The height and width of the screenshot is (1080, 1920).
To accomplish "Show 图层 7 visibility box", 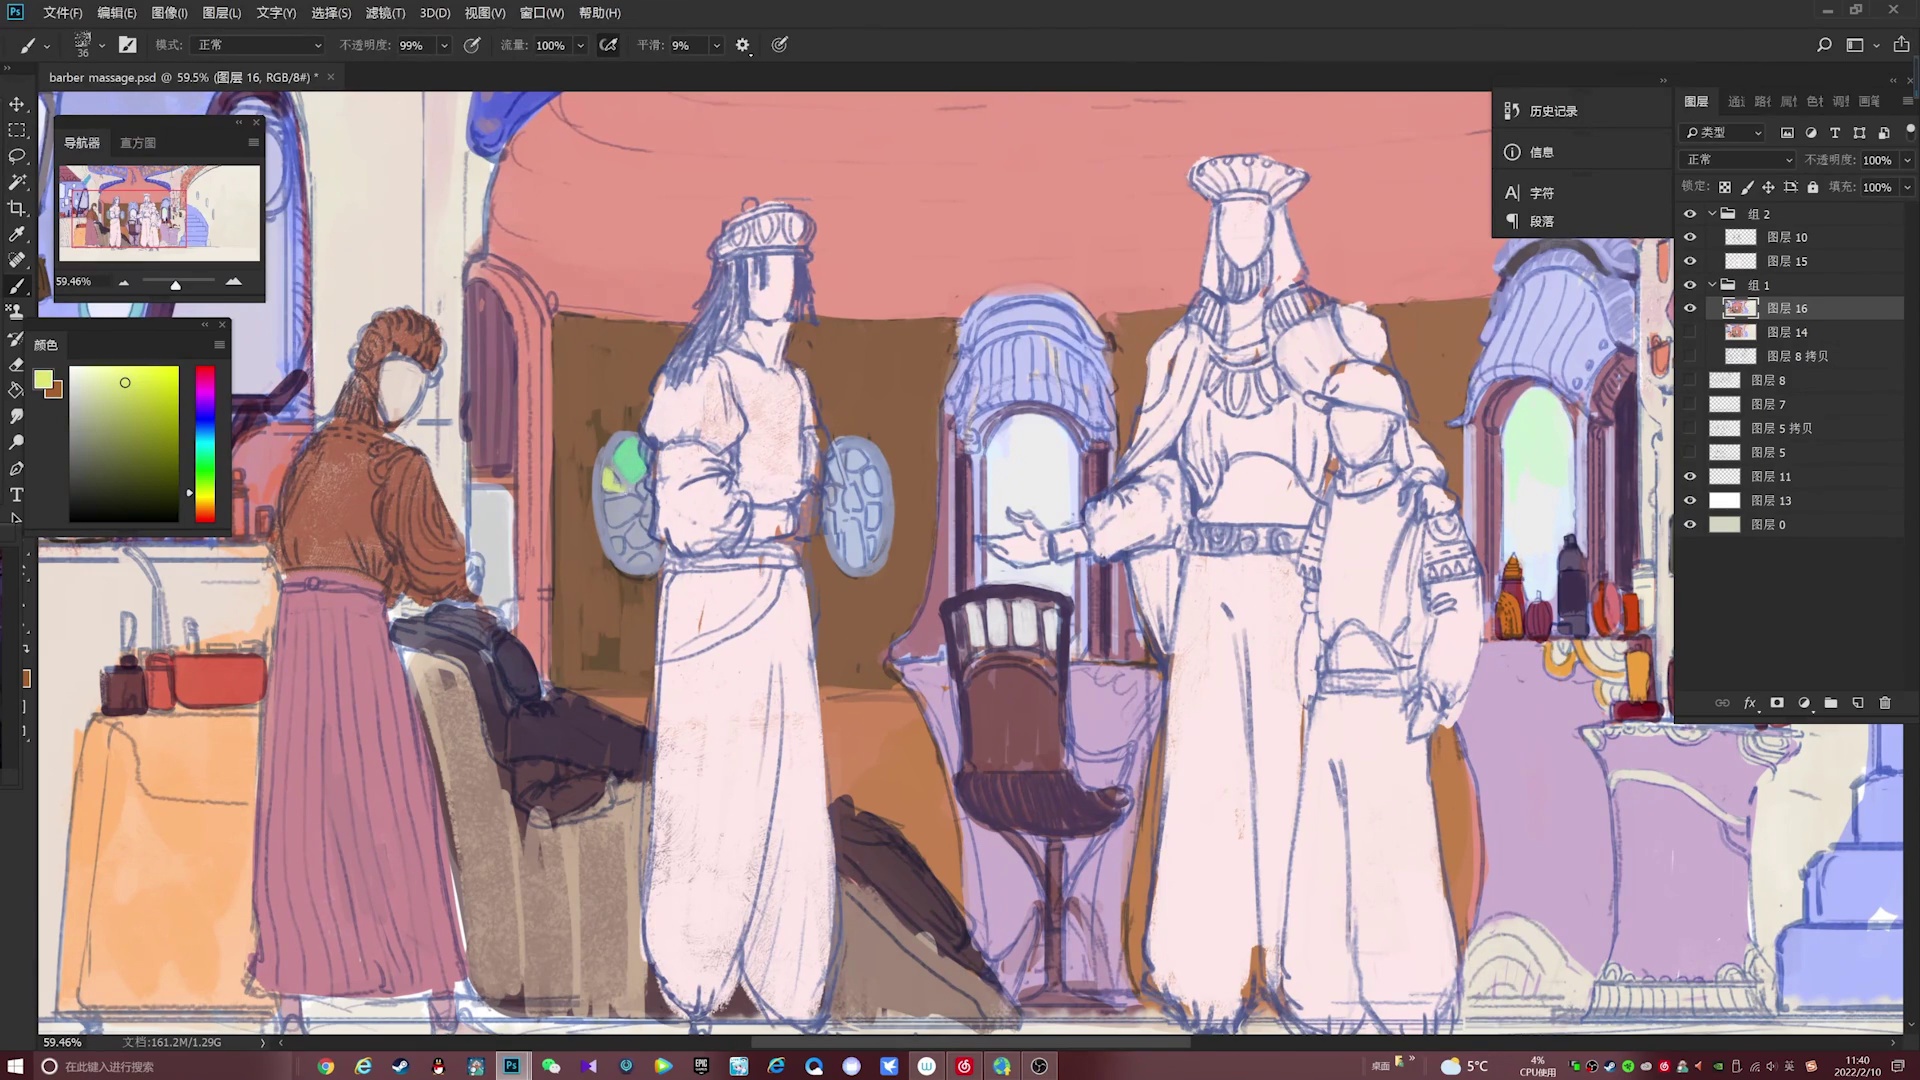I will tap(1690, 404).
